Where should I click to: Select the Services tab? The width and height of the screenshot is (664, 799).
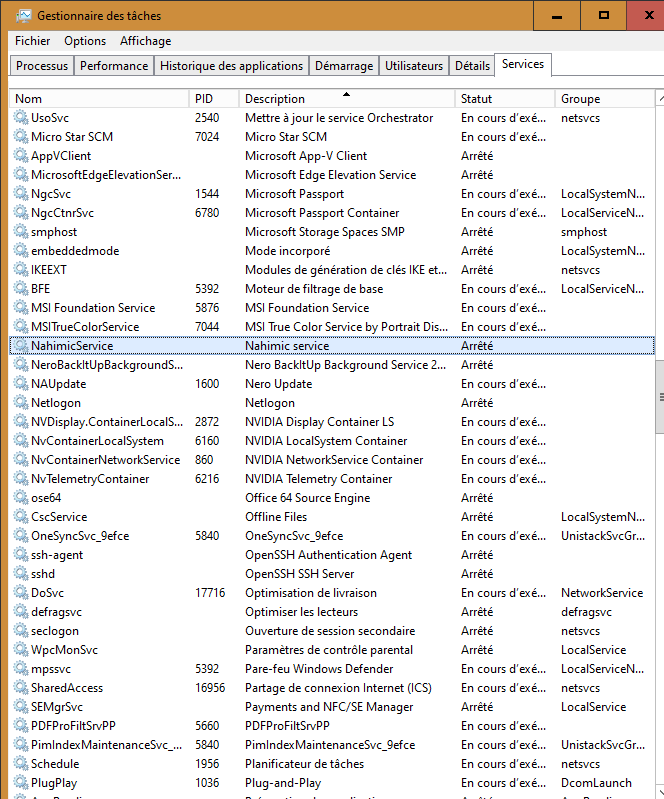523,64
